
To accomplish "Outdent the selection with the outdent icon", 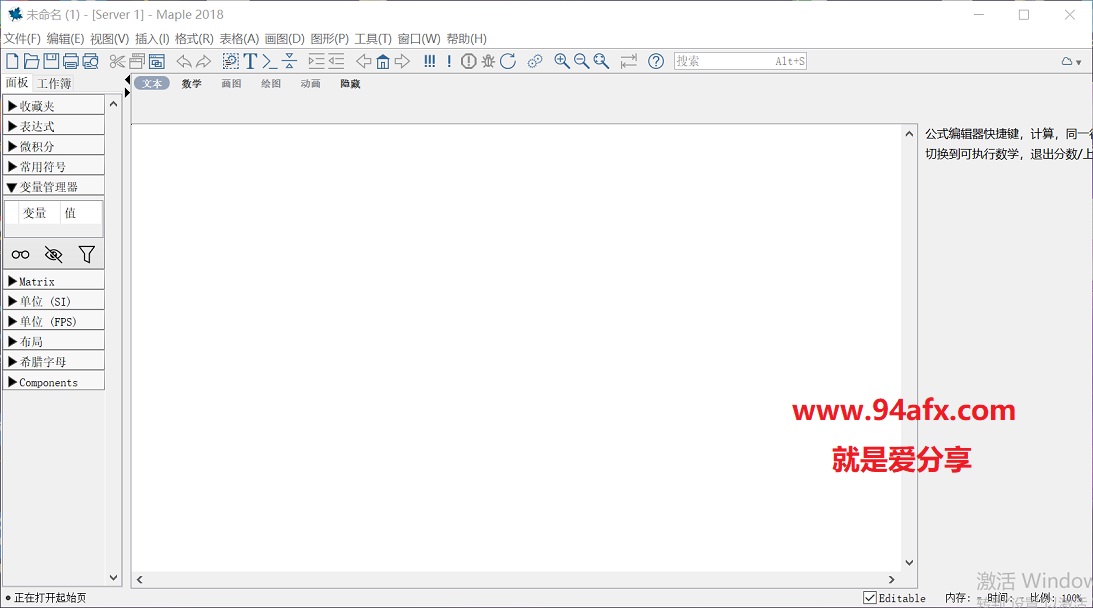I will coord(336,61).
